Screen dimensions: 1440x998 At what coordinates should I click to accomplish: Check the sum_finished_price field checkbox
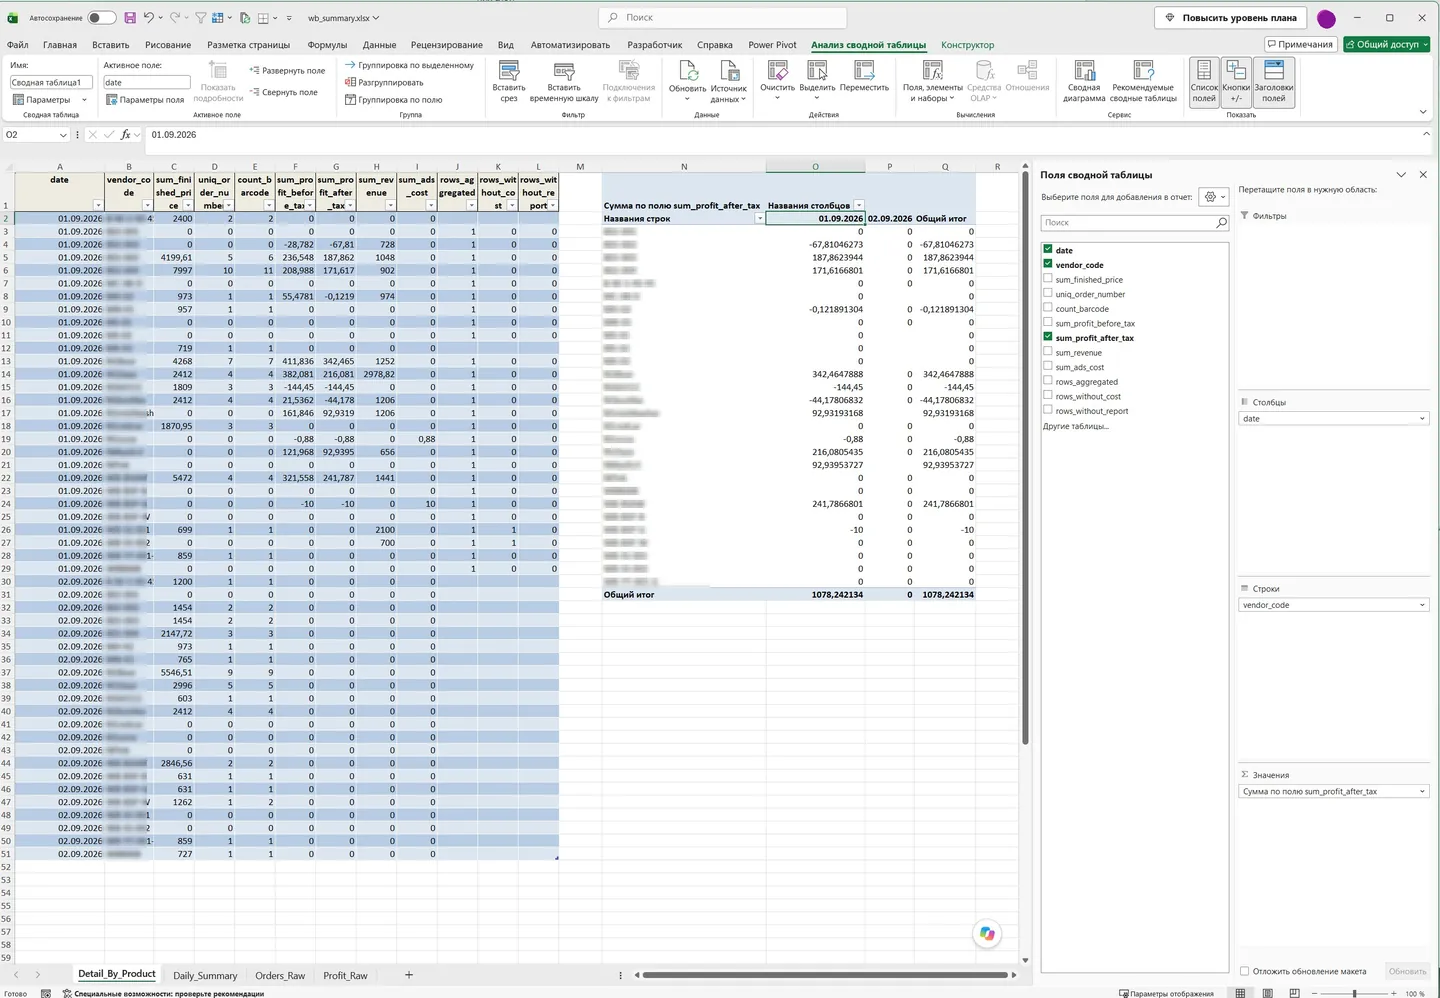(x=1048, y=279)
